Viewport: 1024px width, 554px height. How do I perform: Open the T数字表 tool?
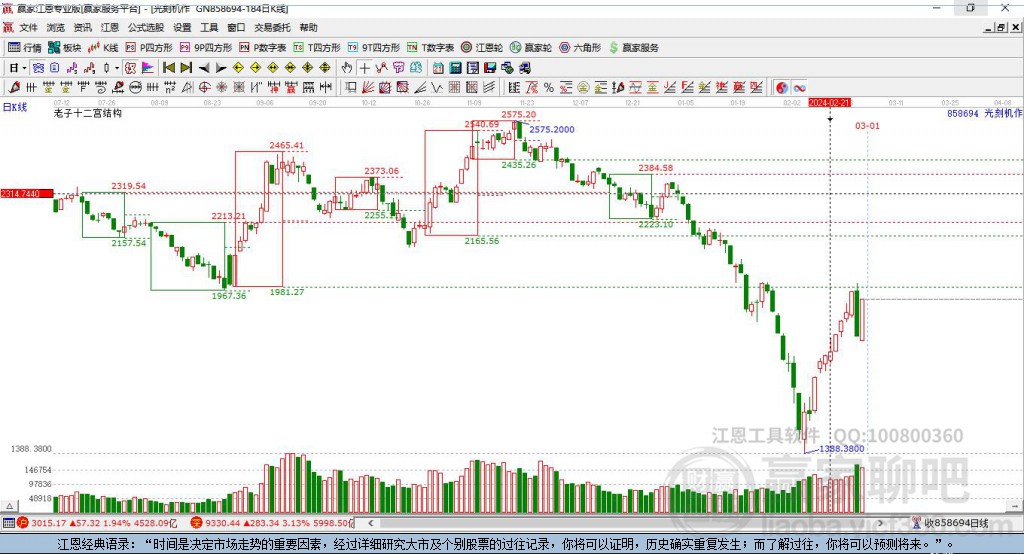(x=430, y=48)
